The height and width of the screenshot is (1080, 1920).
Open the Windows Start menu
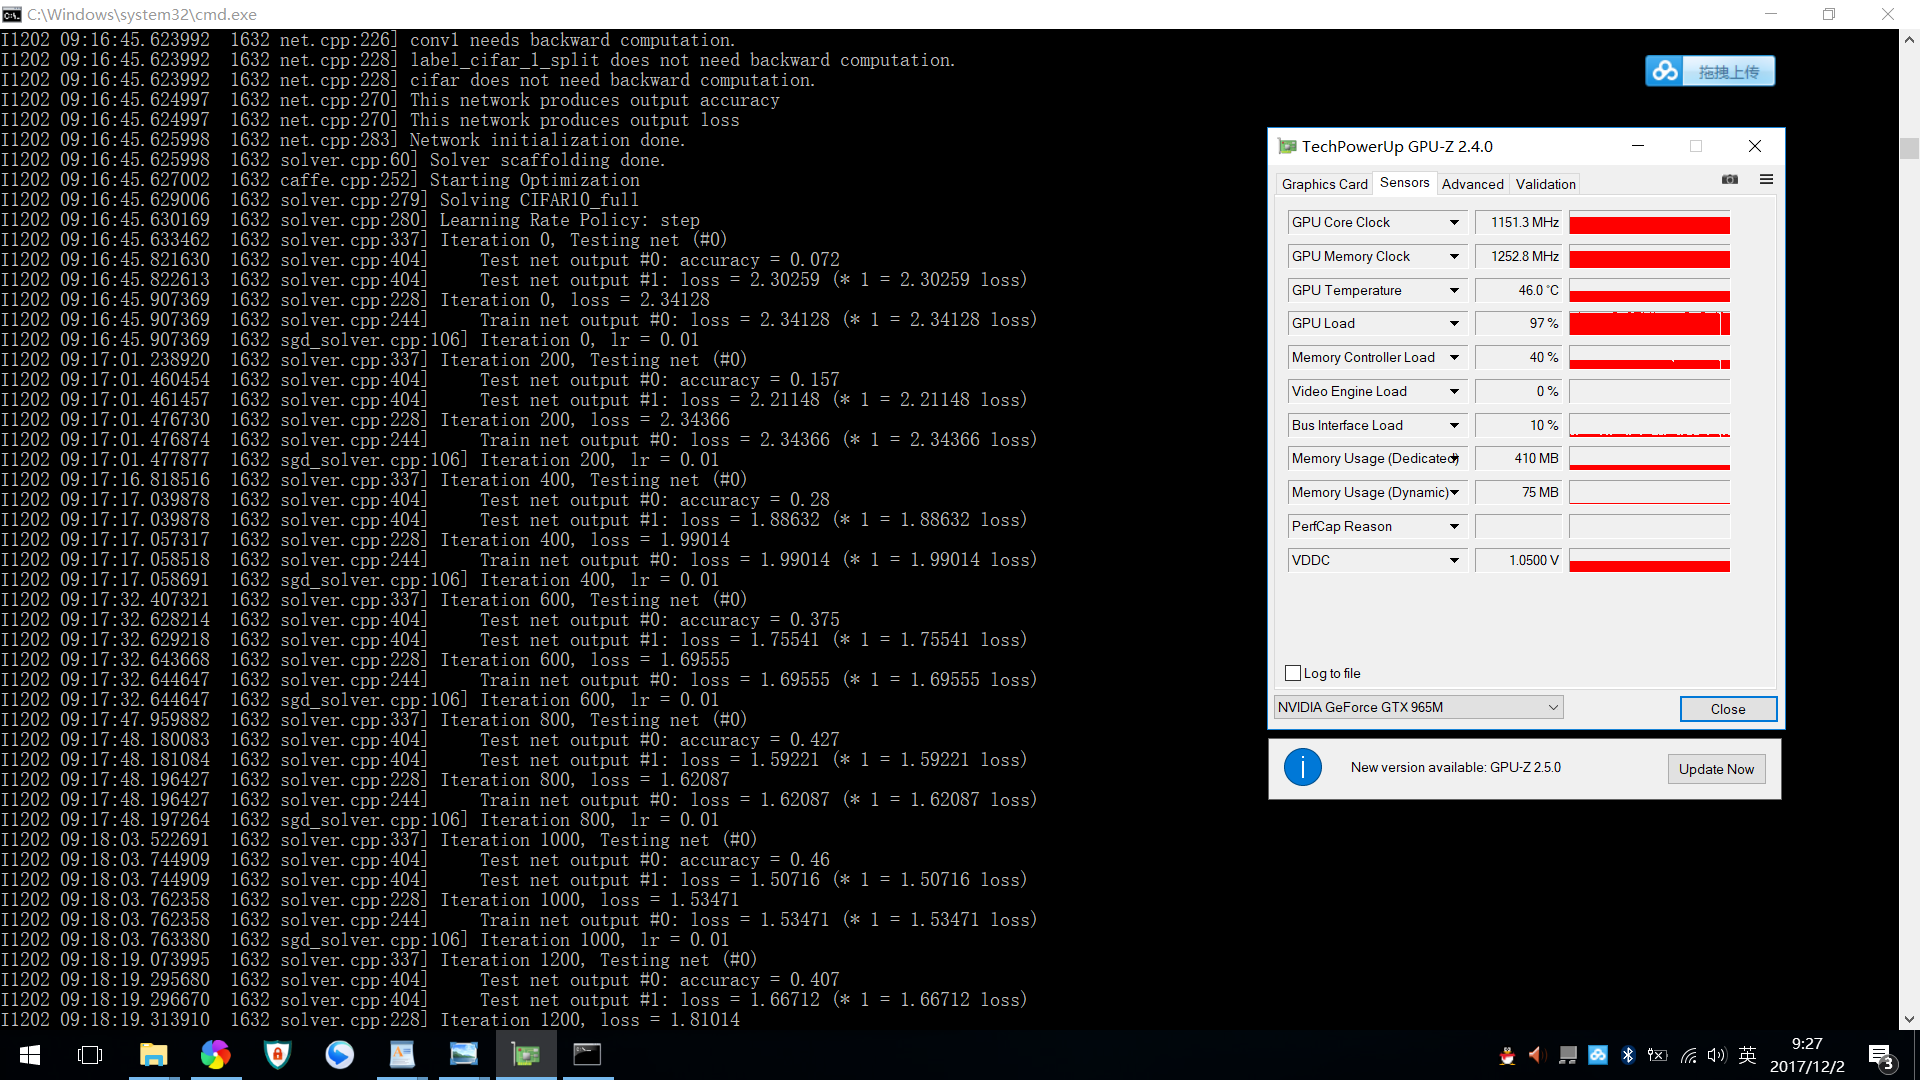[x=30, y=1055]
